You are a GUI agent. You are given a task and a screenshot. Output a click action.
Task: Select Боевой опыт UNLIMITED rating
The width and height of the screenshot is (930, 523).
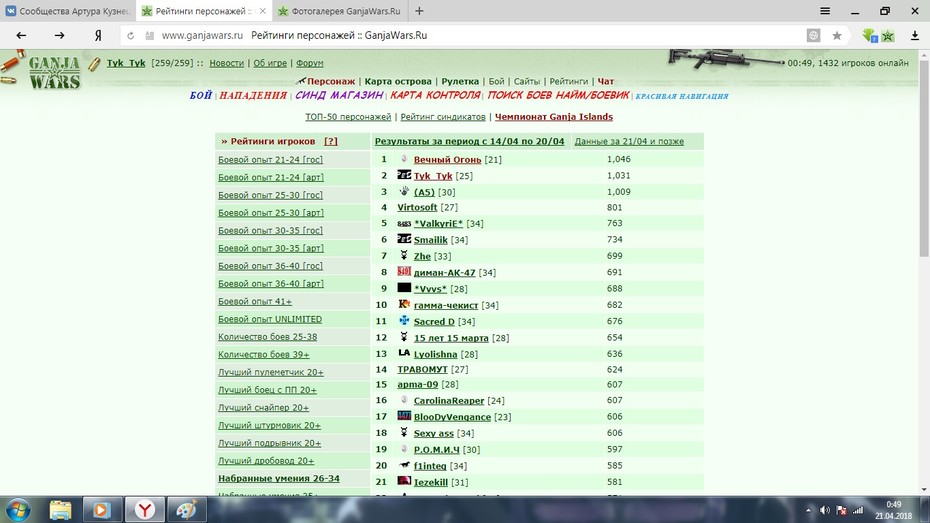[x=270, y=319]
